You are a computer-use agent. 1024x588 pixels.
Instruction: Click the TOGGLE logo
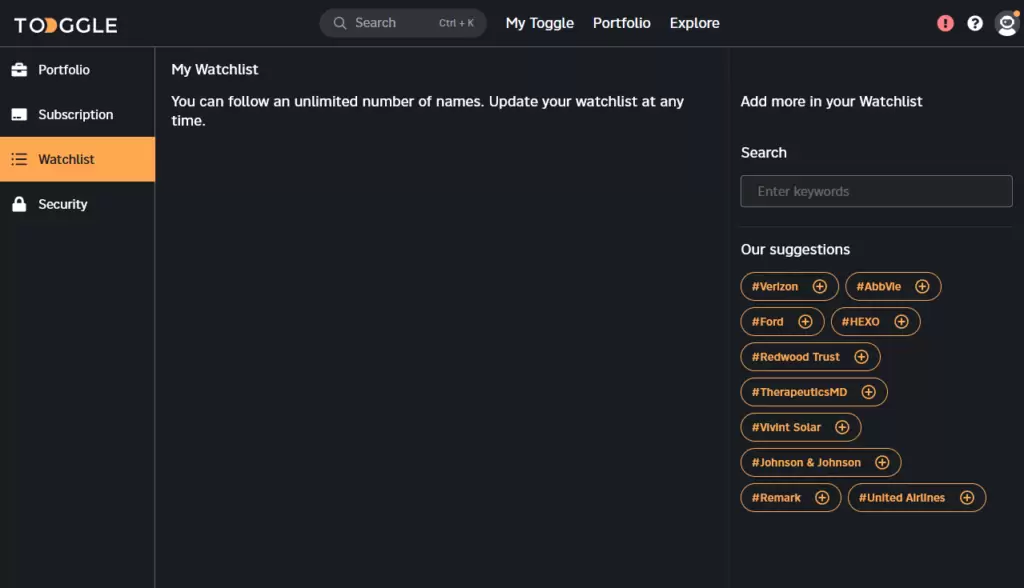pyautogui.click(x=66, y=25)
